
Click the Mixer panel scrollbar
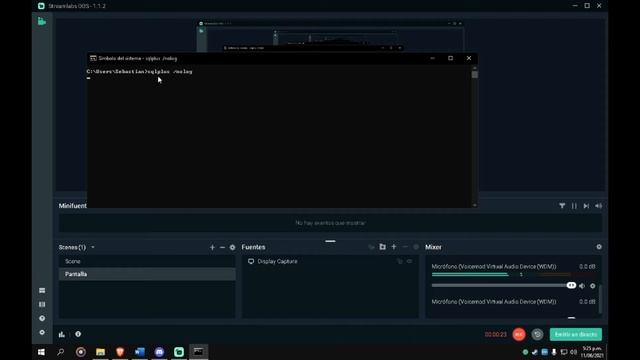[x=600, y=299]
